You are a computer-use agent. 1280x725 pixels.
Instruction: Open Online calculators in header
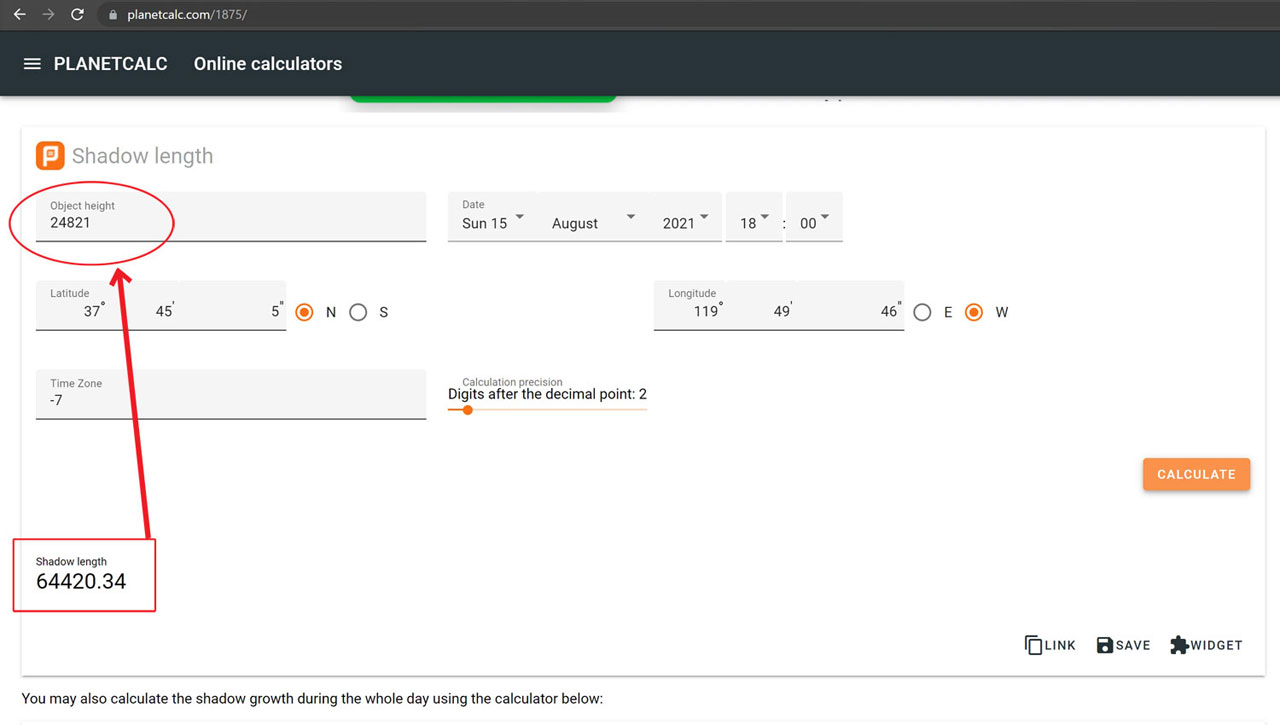(x=267, y=64)
